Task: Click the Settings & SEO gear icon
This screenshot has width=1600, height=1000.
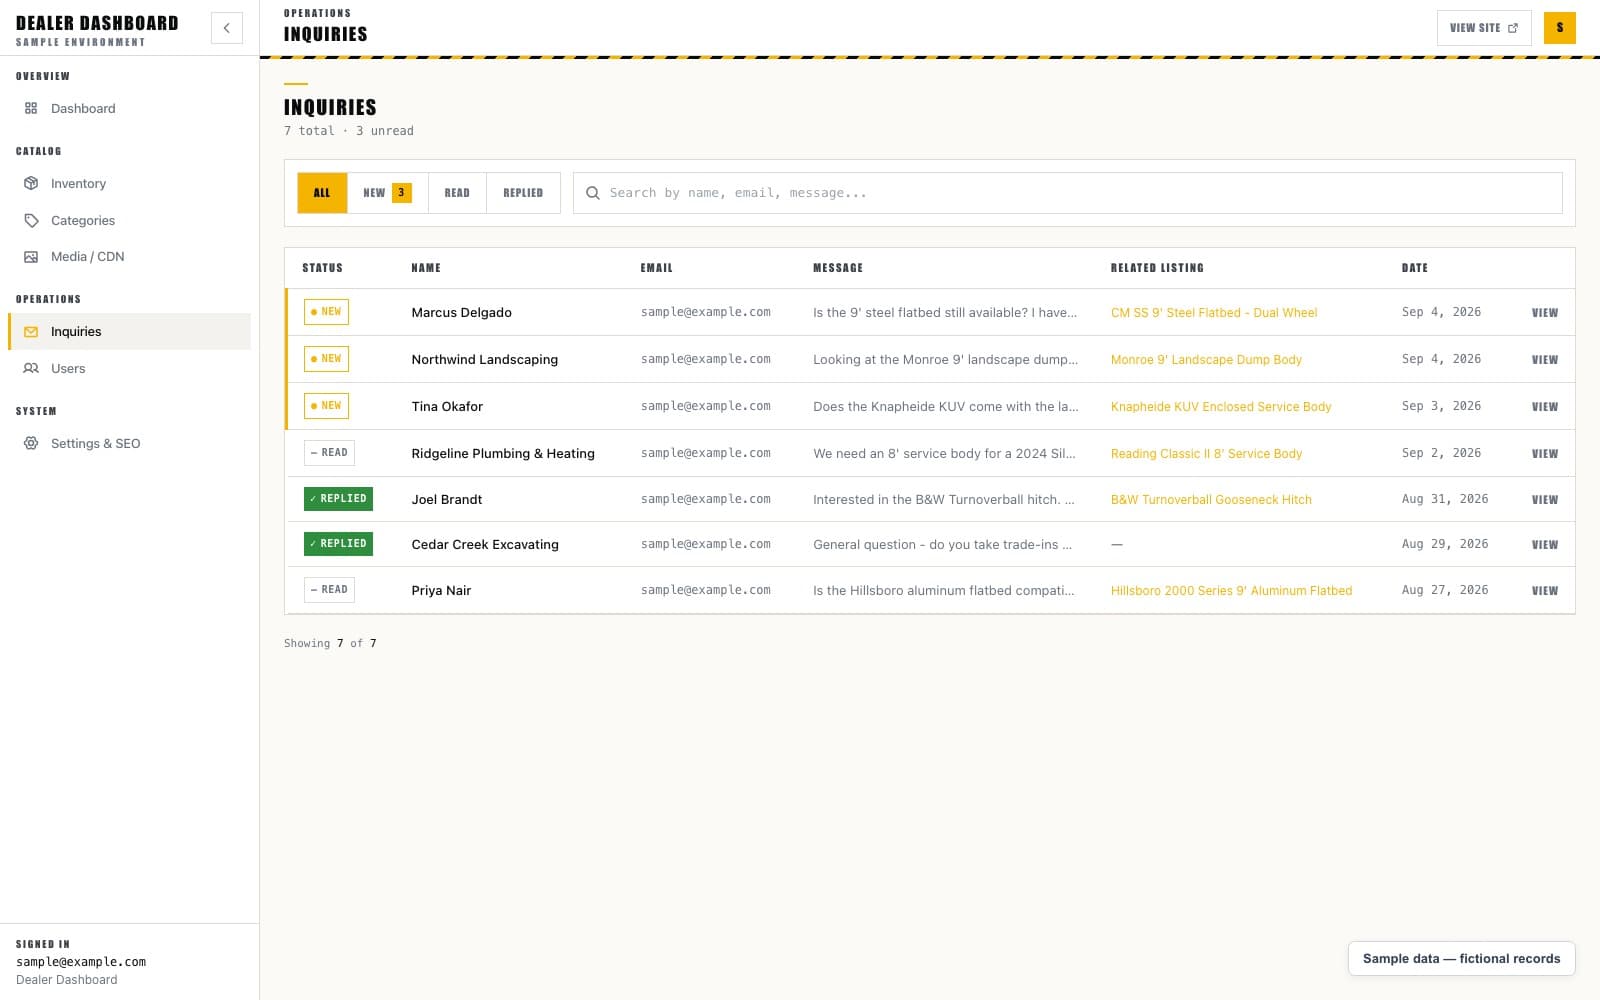Action: click(31, 443)
